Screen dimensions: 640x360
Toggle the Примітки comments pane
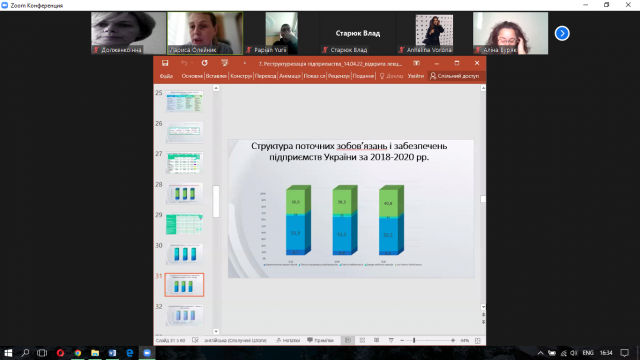coord(320,340)
